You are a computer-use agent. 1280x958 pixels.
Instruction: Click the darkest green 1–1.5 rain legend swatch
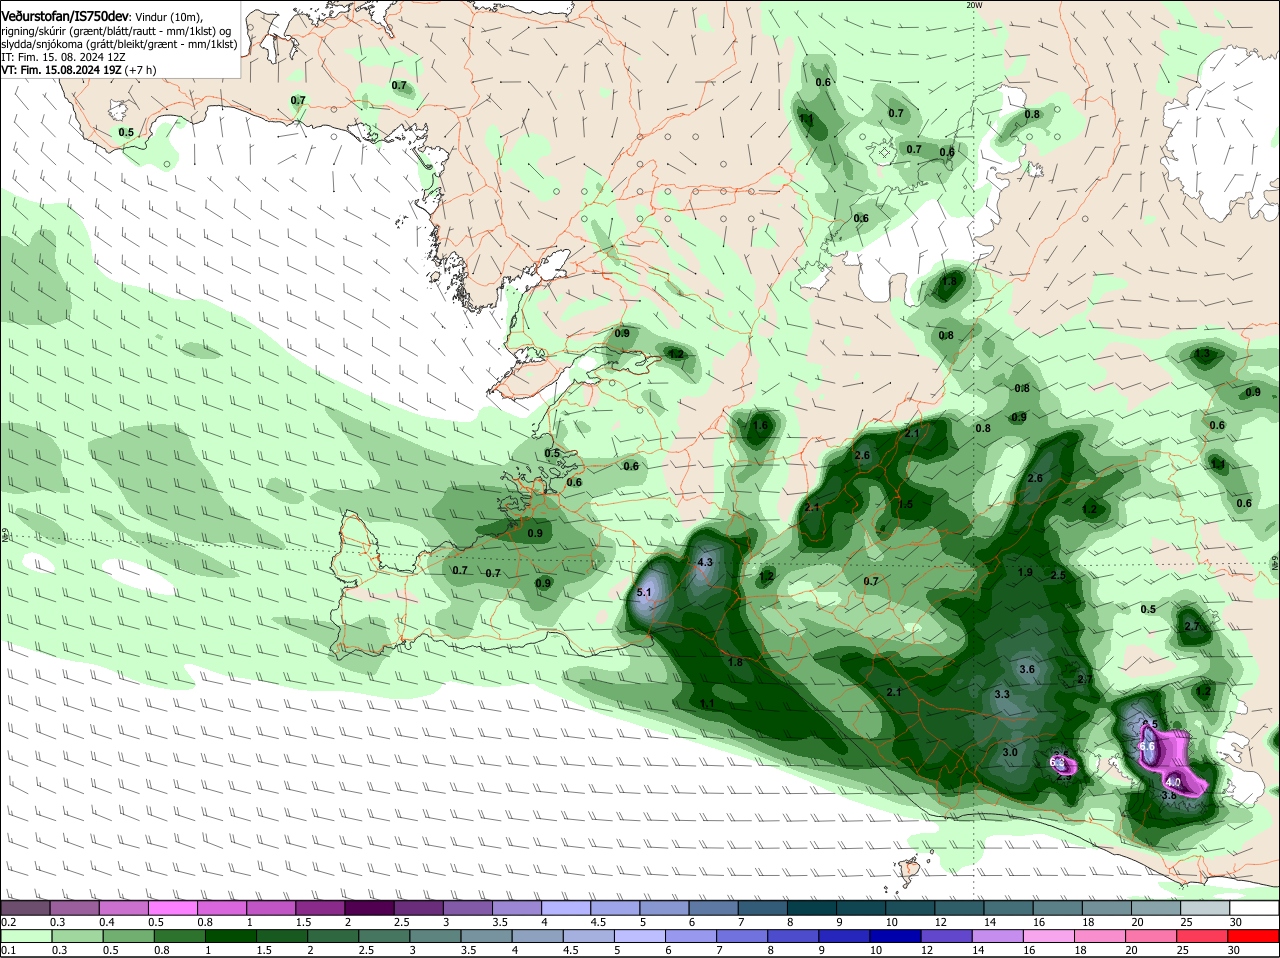tap(230, 936)
